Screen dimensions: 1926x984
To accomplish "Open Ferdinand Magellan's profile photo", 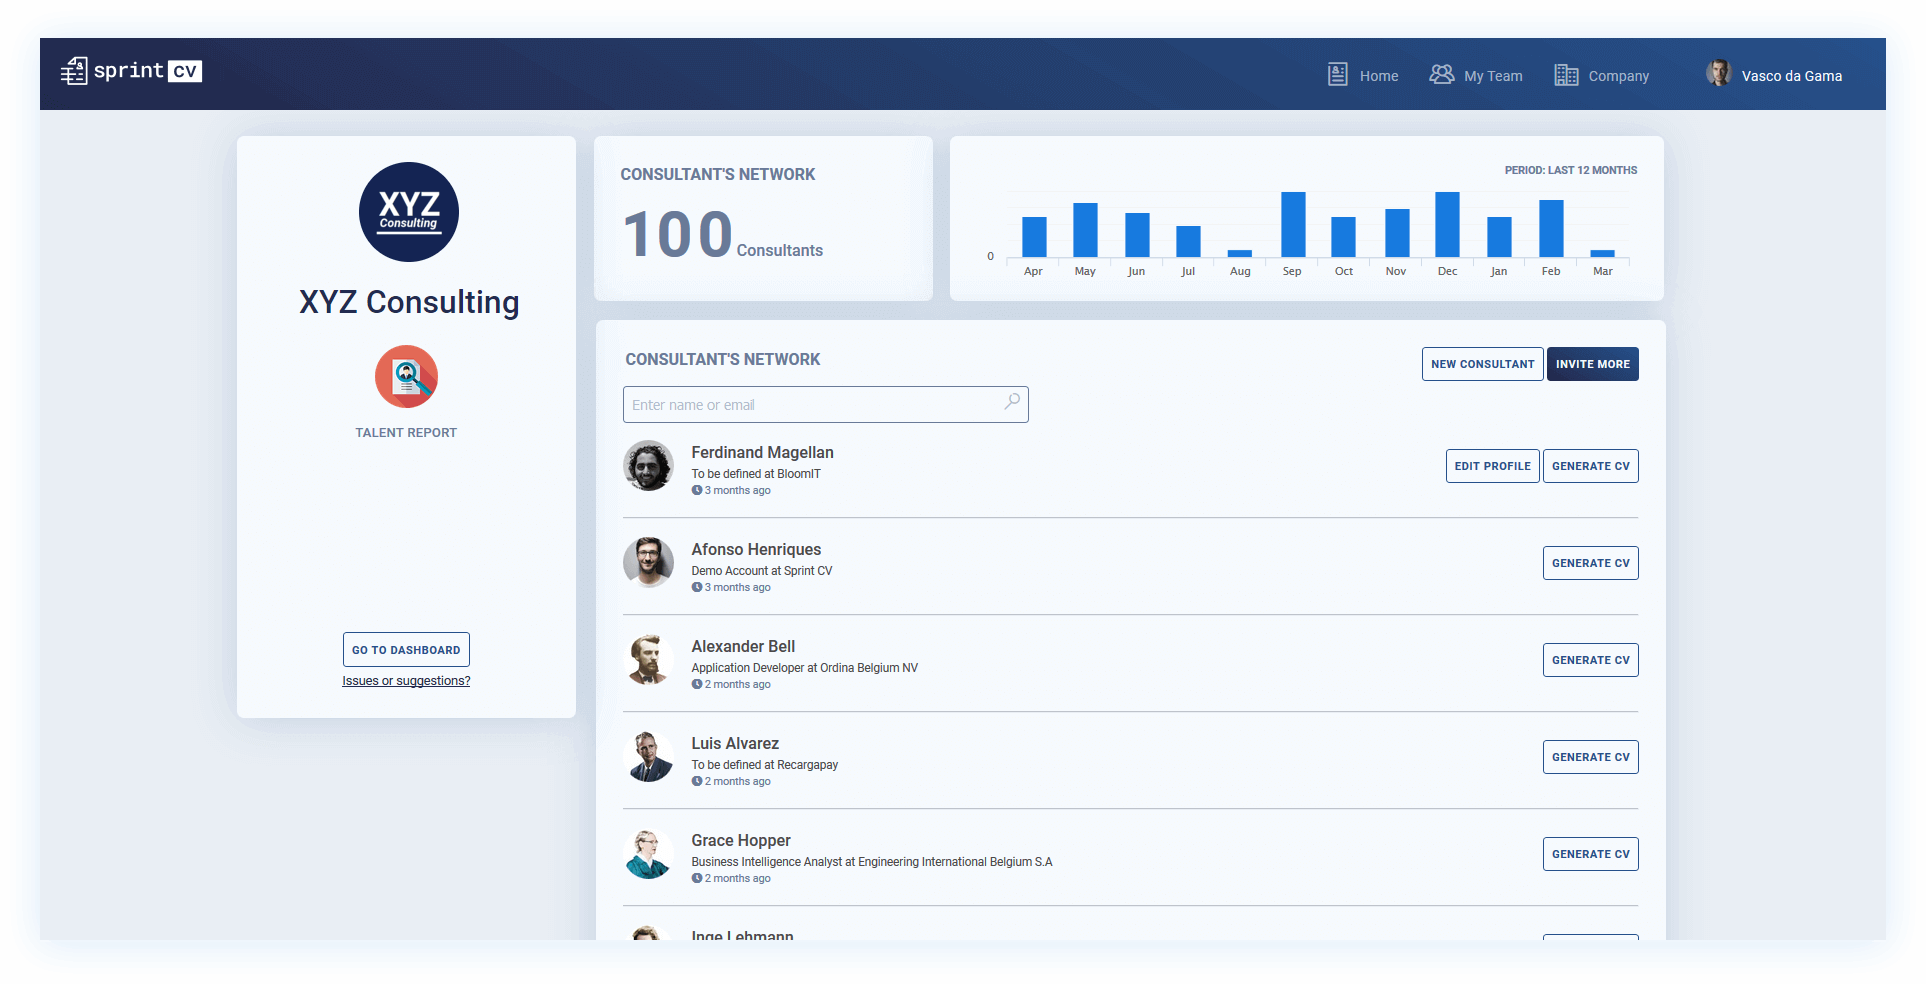I will 648,466.
